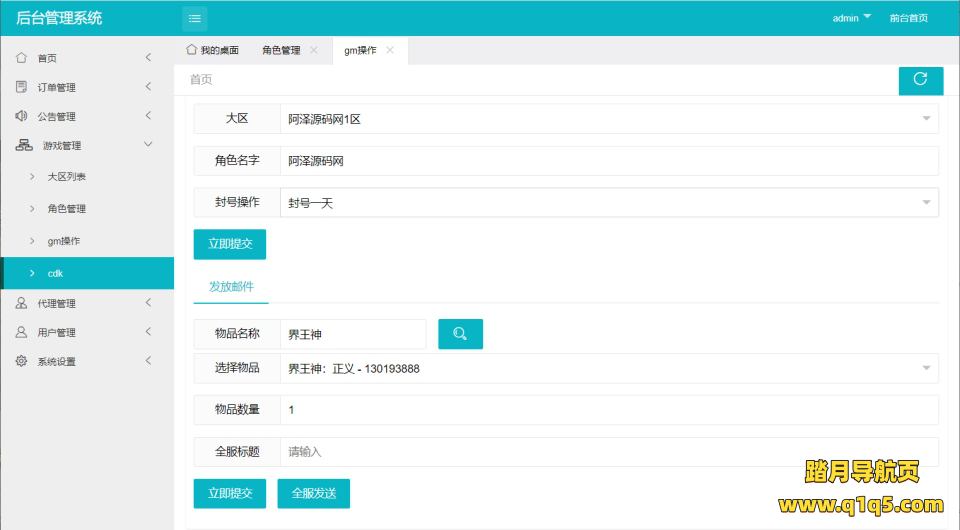Expand 代理管理 in the sidebar
This screenshot has height=530, width=960.
pyautogui.click(x=56, y=303)
